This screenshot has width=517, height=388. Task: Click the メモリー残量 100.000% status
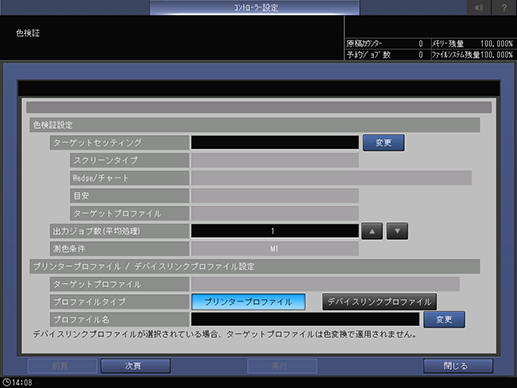[x=473, y=44]
